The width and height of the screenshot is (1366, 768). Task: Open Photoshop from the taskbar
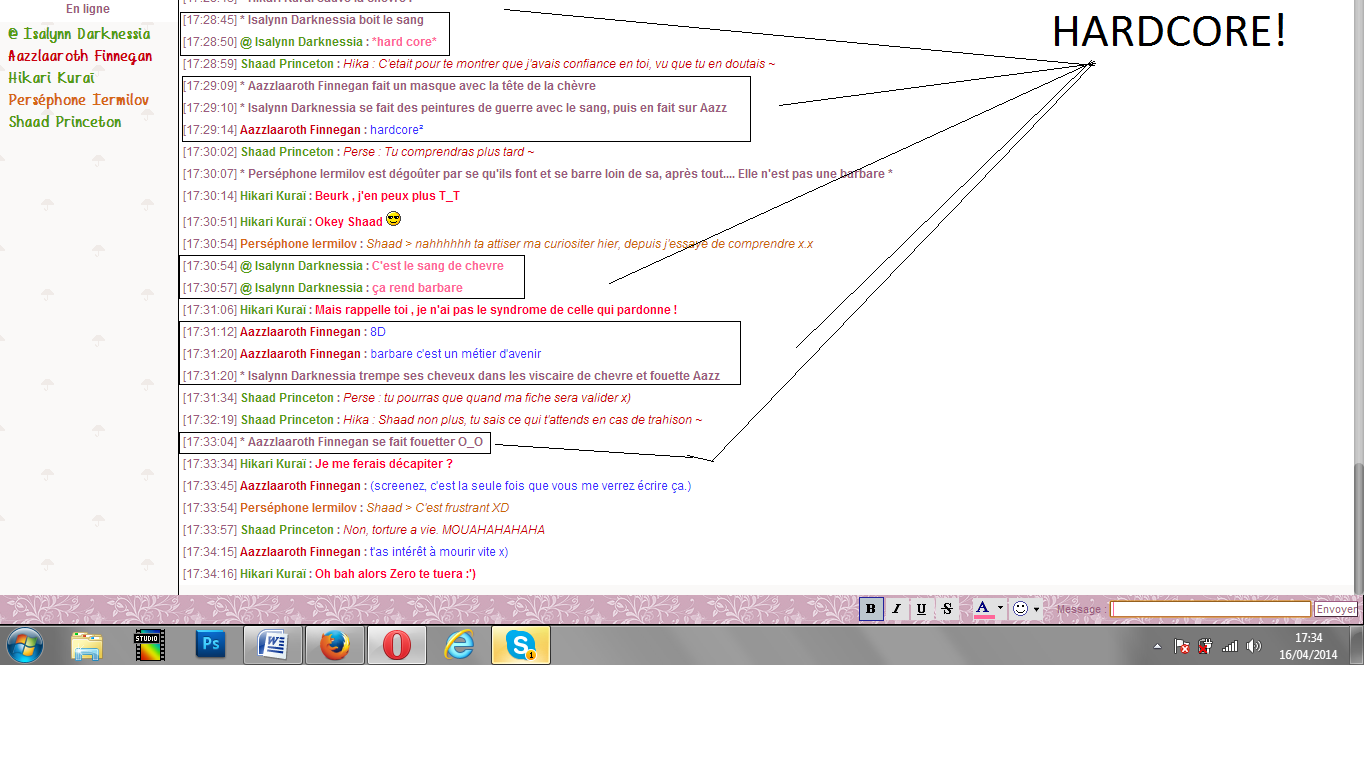tap(211, 646)
